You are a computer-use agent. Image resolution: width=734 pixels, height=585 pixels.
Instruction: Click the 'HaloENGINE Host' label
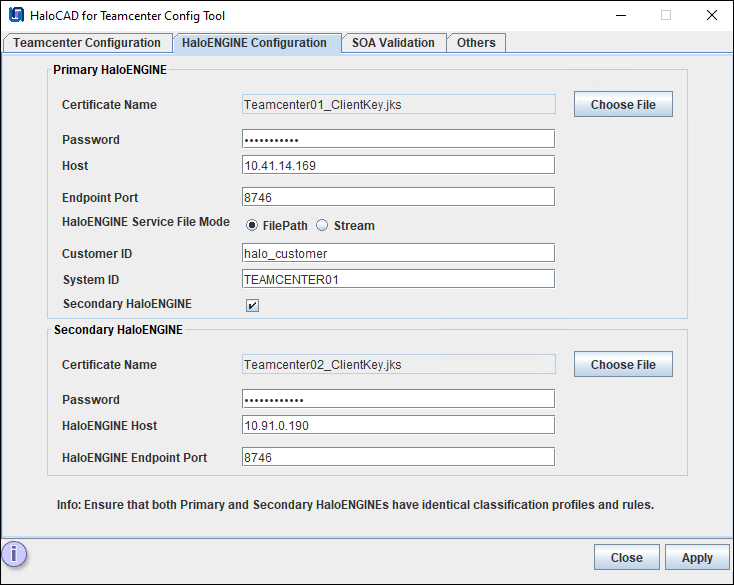tap(110, 426)
